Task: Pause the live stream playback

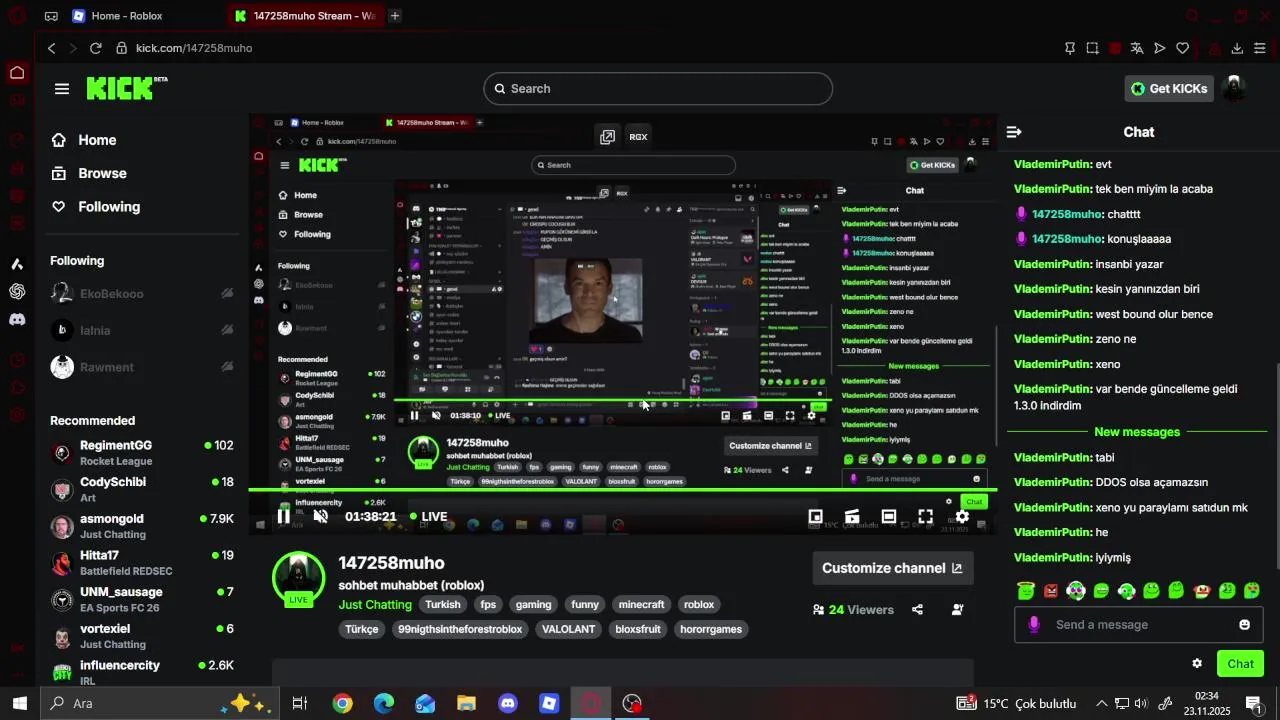Action: [284, 516]
